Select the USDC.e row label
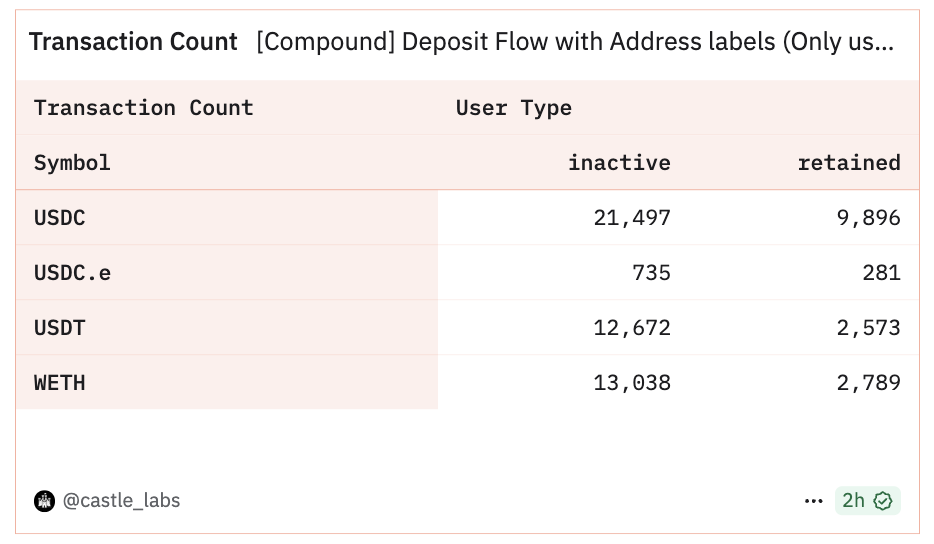Viewport: 934px width, 544px height. click(72, 273)
